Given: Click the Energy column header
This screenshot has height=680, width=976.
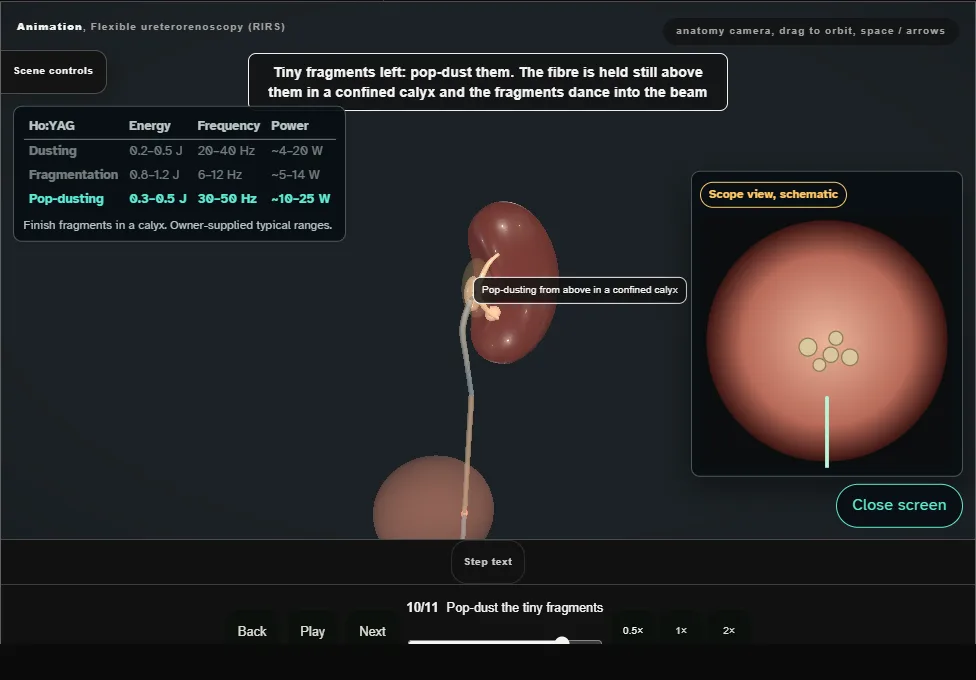Looking at the screenshot, I should (x=149, y=126).
